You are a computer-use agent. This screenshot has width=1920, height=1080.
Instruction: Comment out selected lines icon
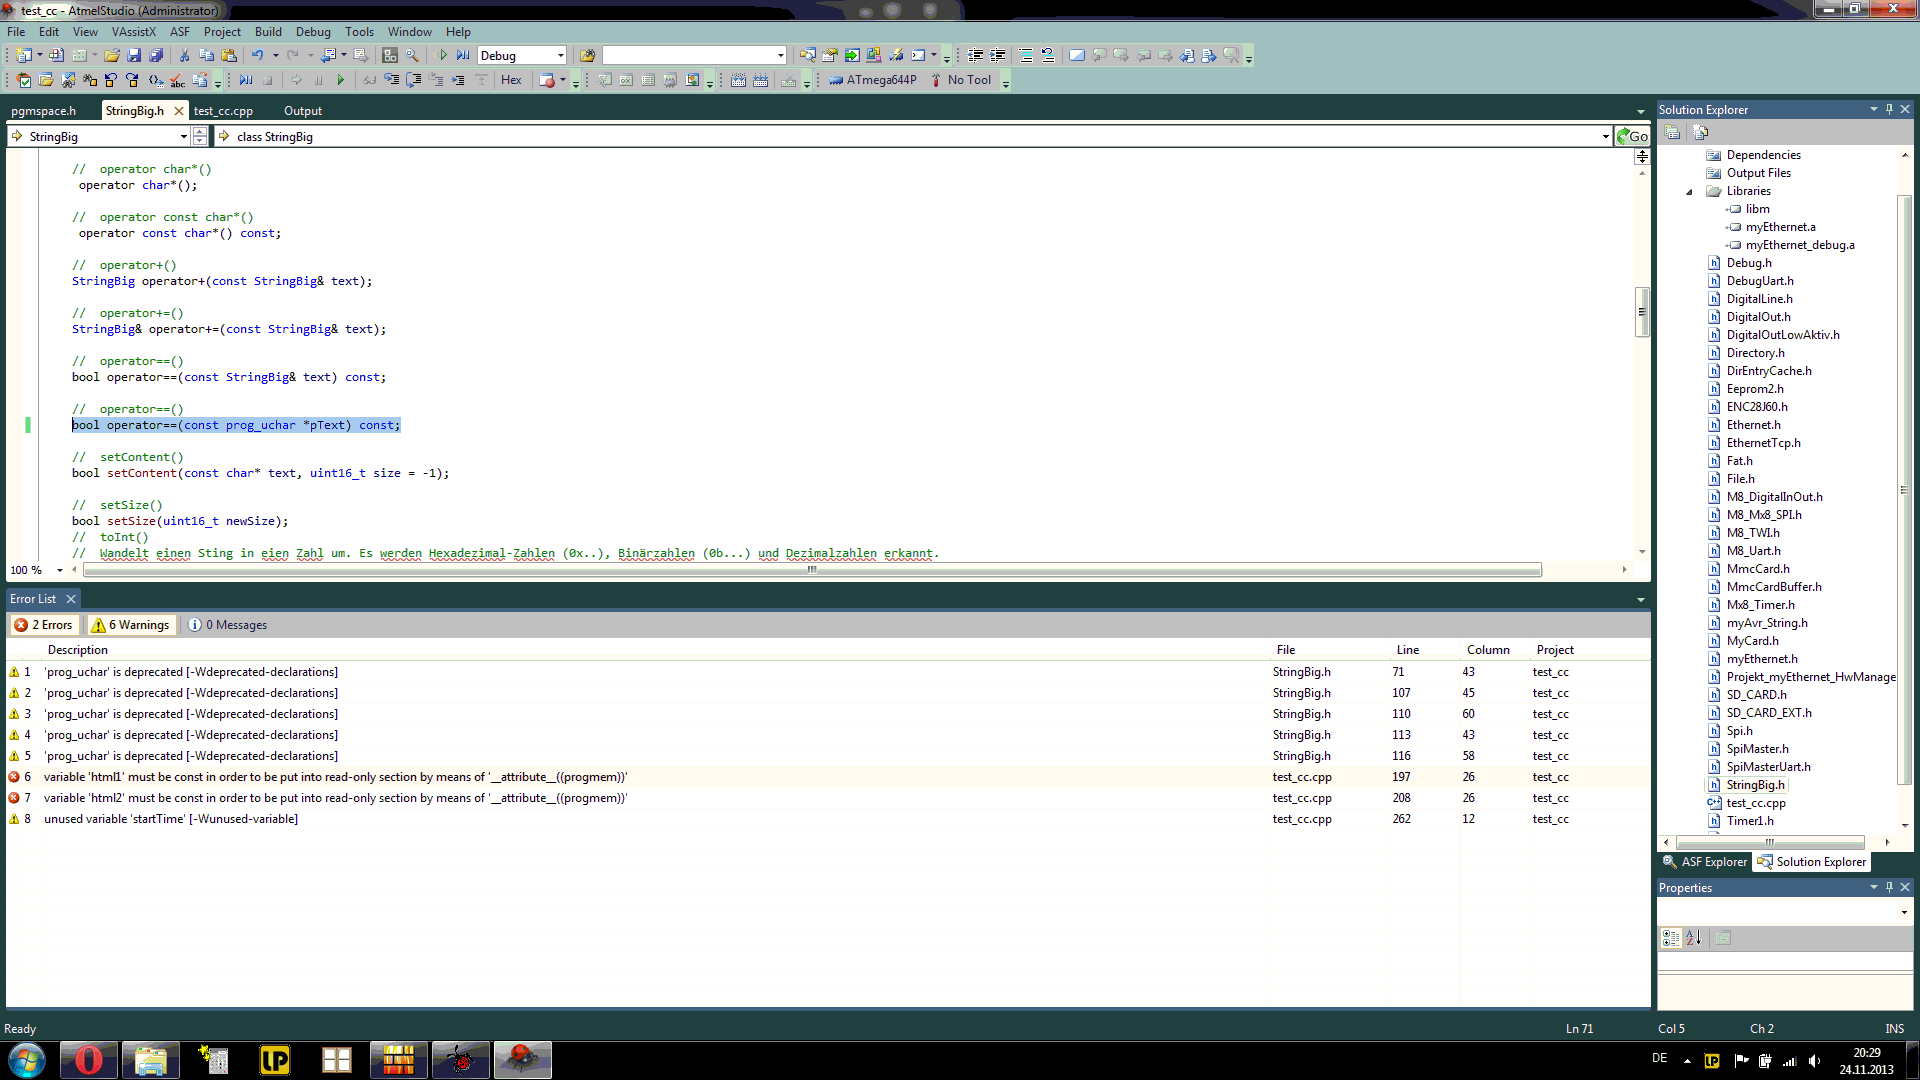[x=1026, y=55]
